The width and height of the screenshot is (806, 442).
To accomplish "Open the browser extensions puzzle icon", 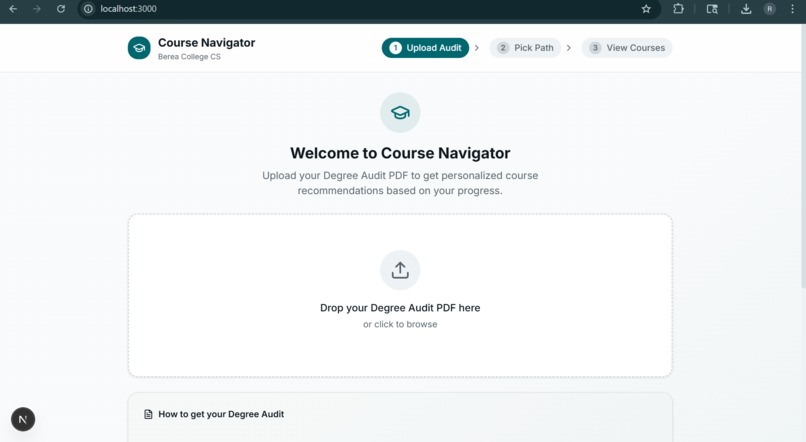I will pos(679,9).
